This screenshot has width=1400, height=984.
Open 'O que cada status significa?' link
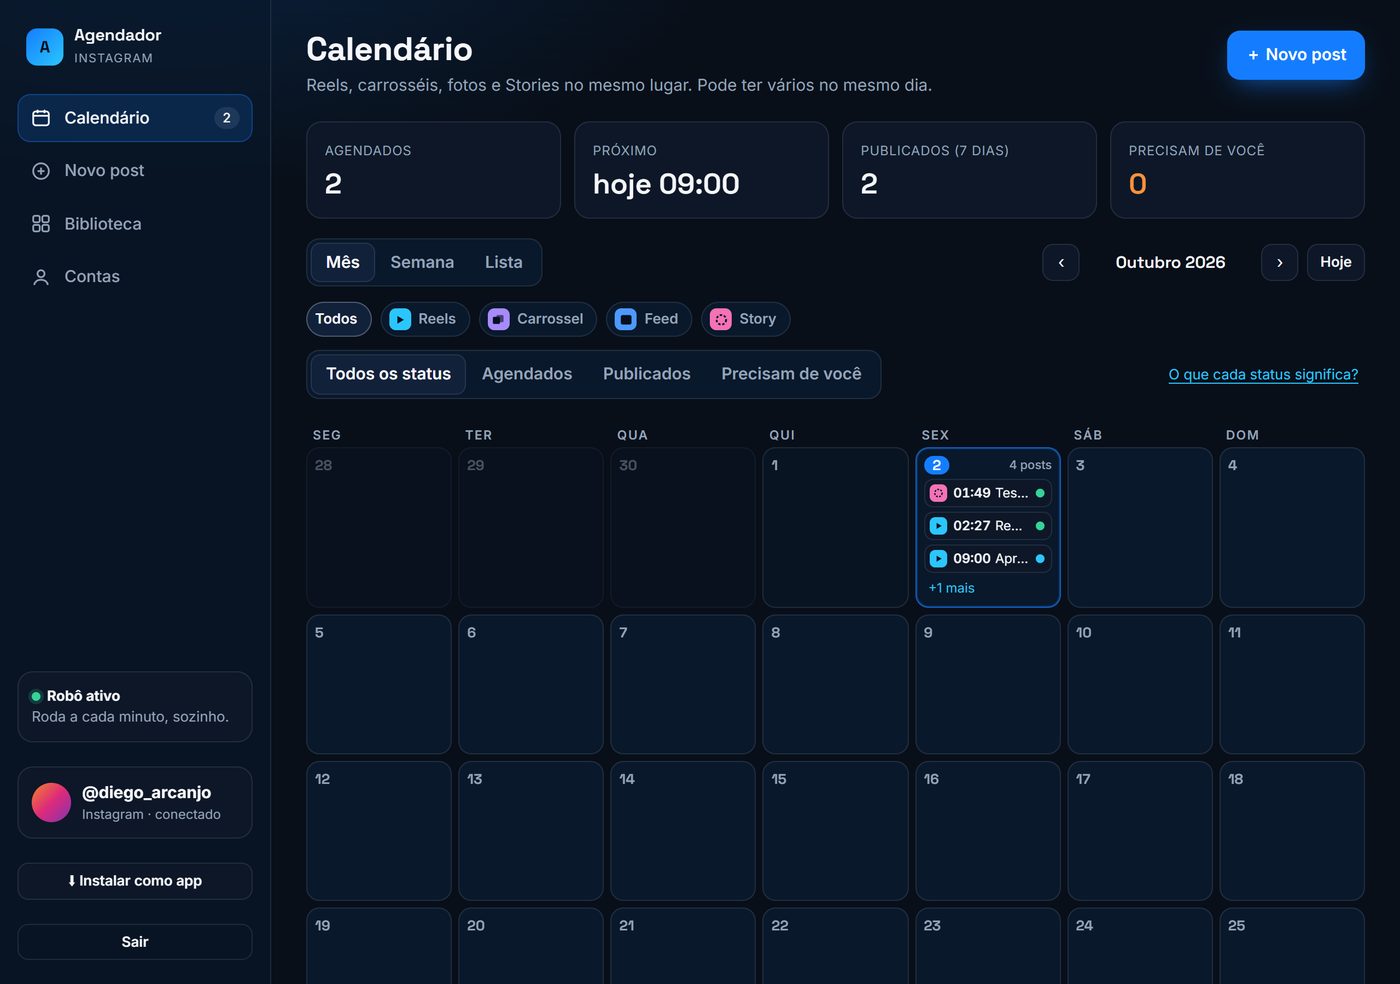pyautogui.click(x=1263, y=374)
